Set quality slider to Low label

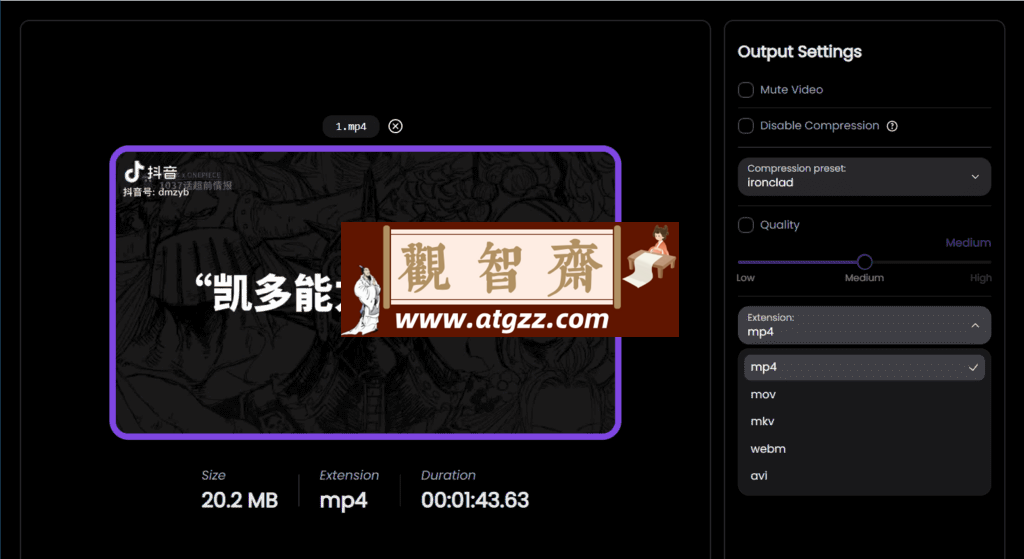745,278
